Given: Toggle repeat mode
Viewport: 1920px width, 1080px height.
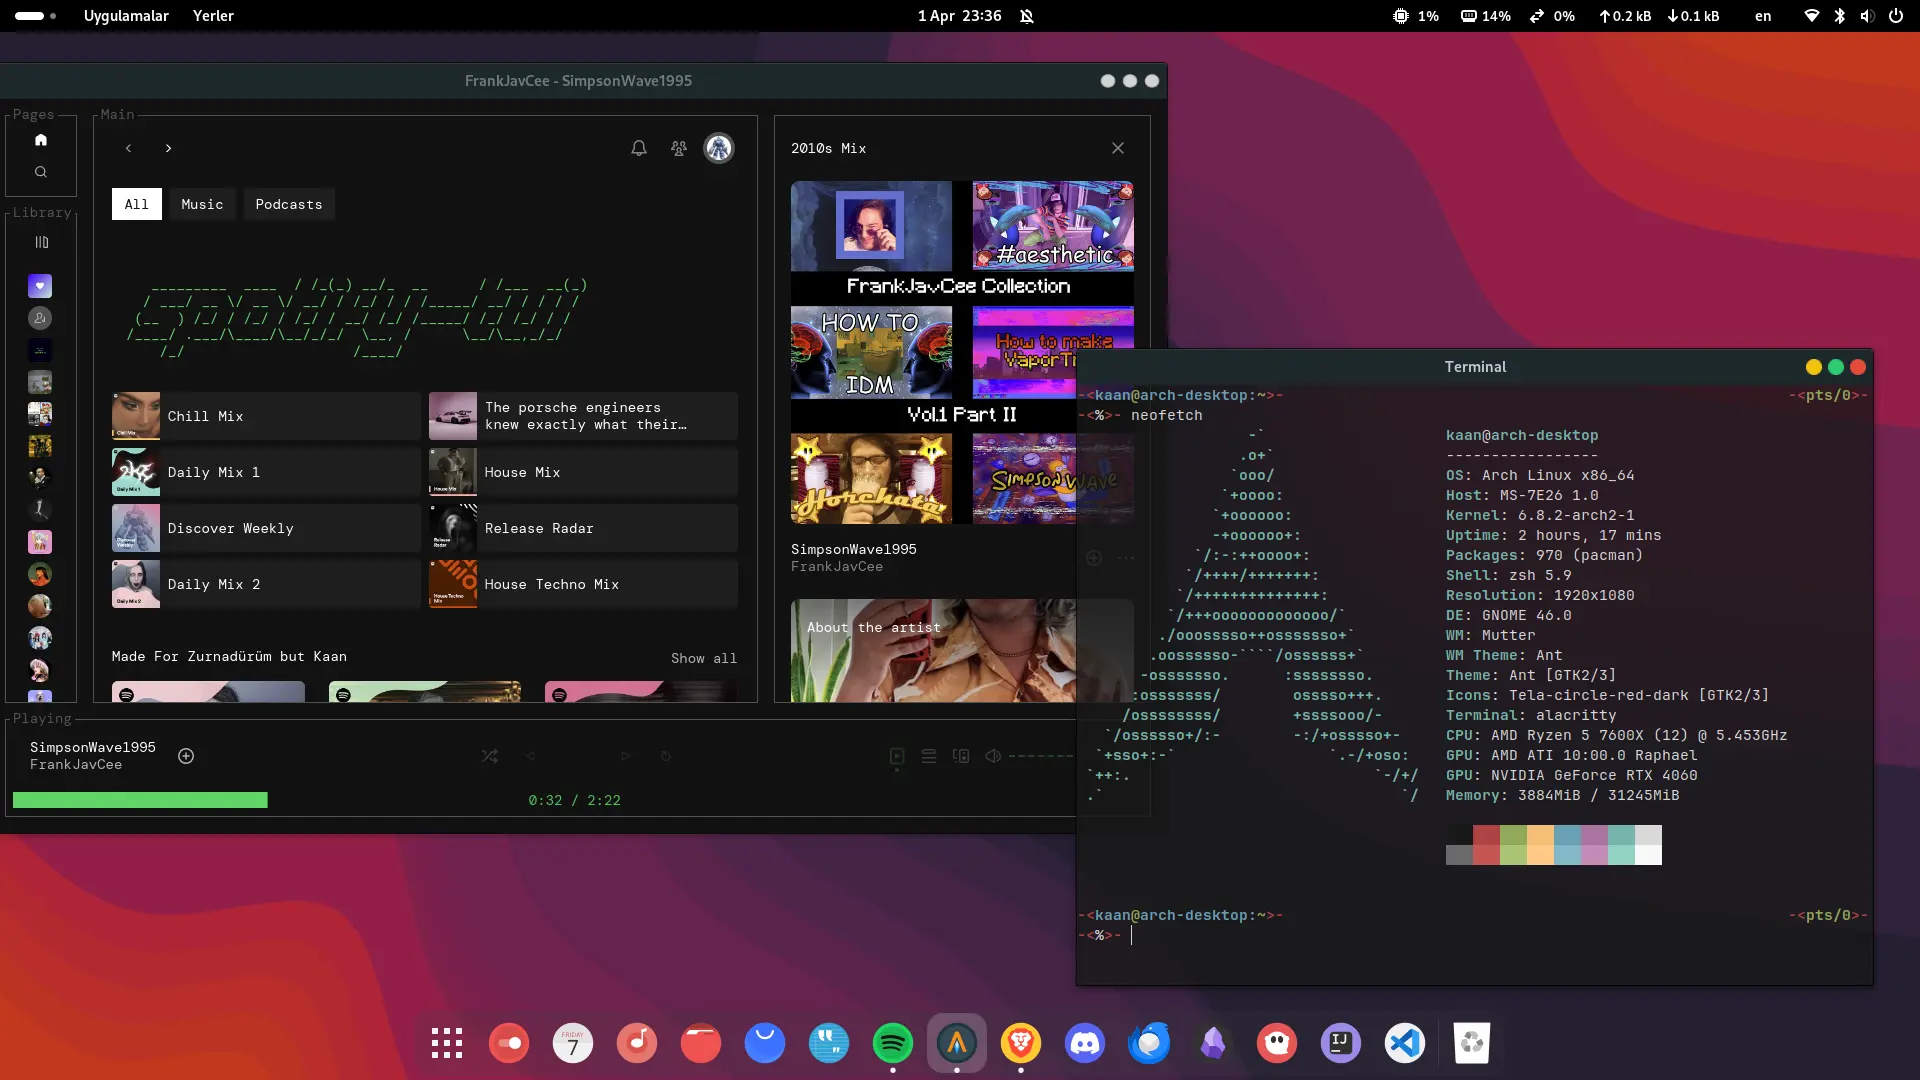Looking at the screenshot, I should [666, 756].
